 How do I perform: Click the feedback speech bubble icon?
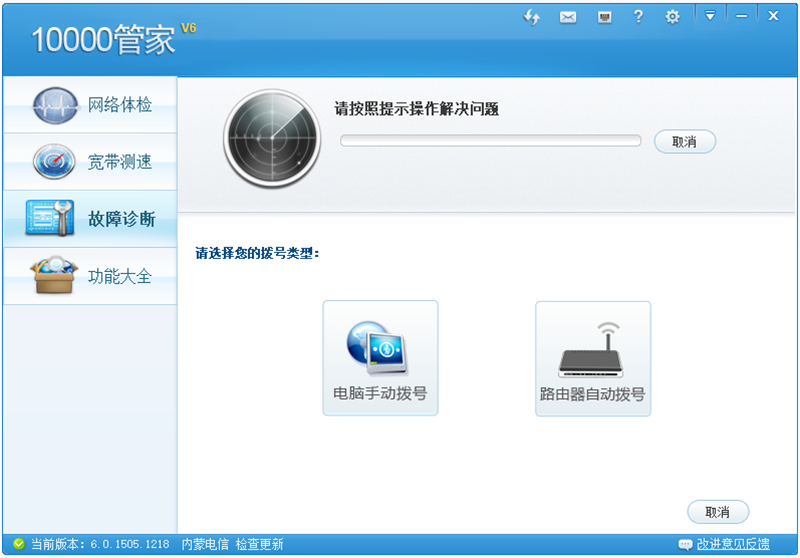tap(685, 545)
